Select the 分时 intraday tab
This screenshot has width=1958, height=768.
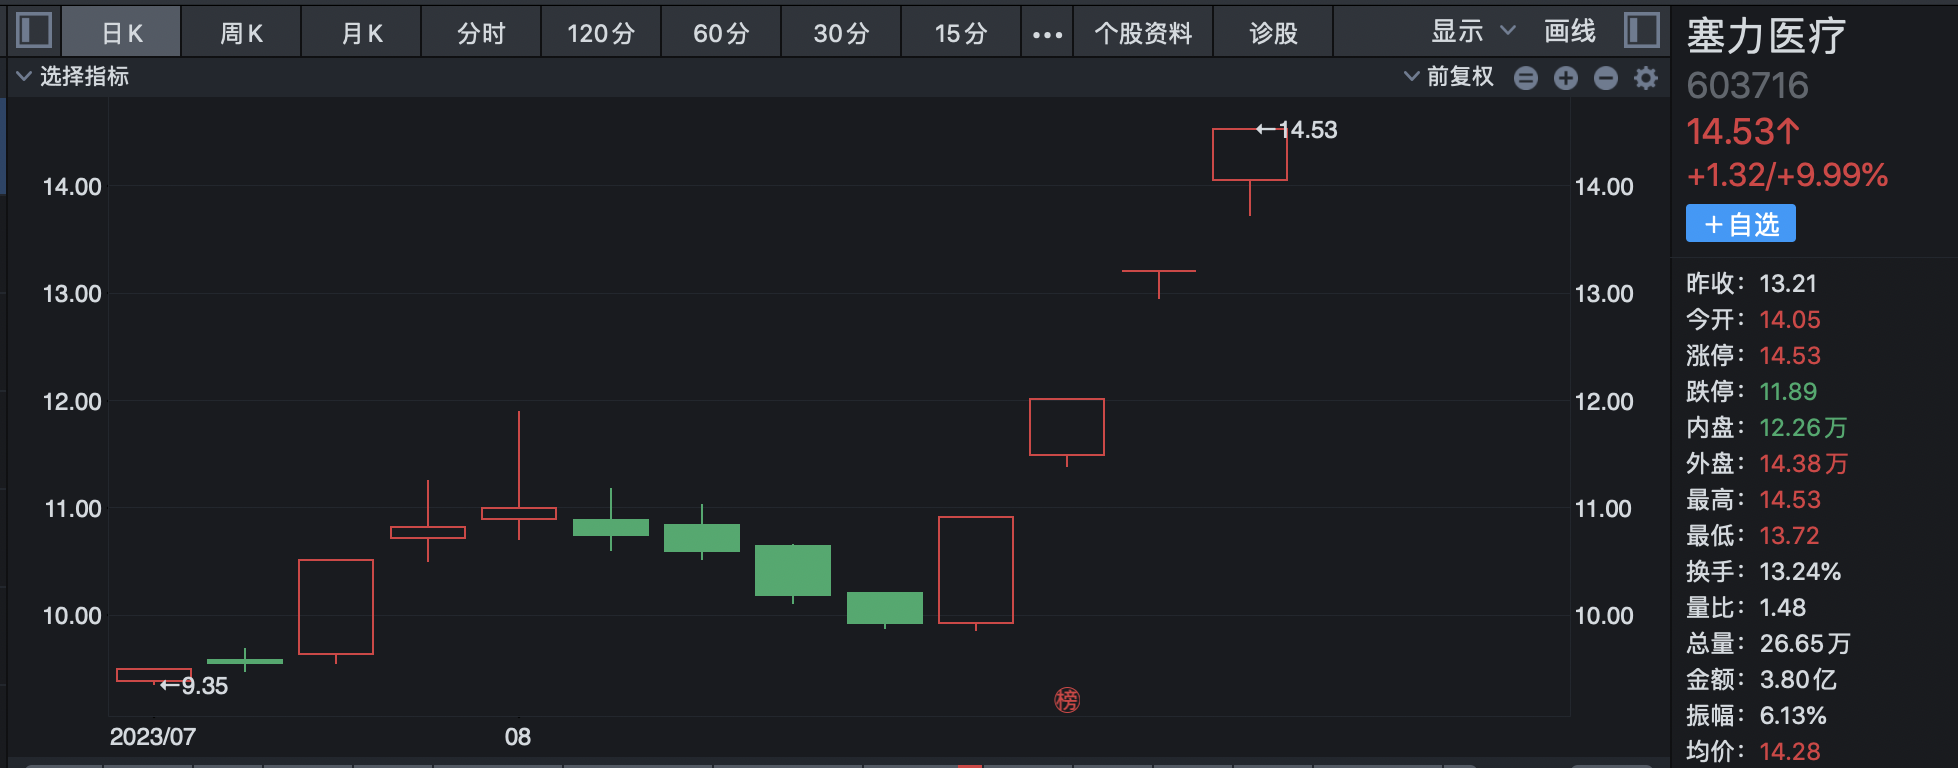(x=481, y=34)
